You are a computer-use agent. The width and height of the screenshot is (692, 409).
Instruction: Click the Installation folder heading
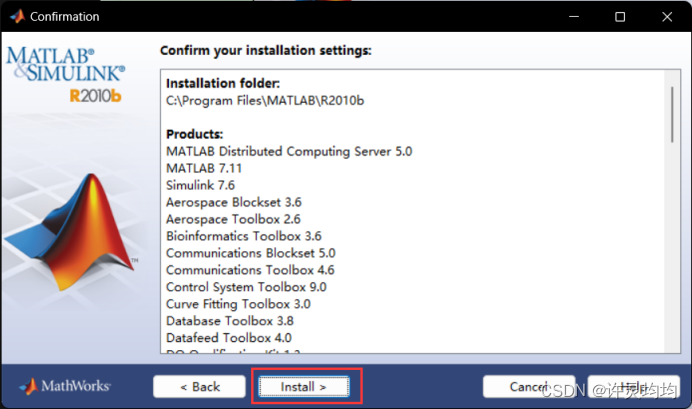pyautogui.click(x=223, y=83)
